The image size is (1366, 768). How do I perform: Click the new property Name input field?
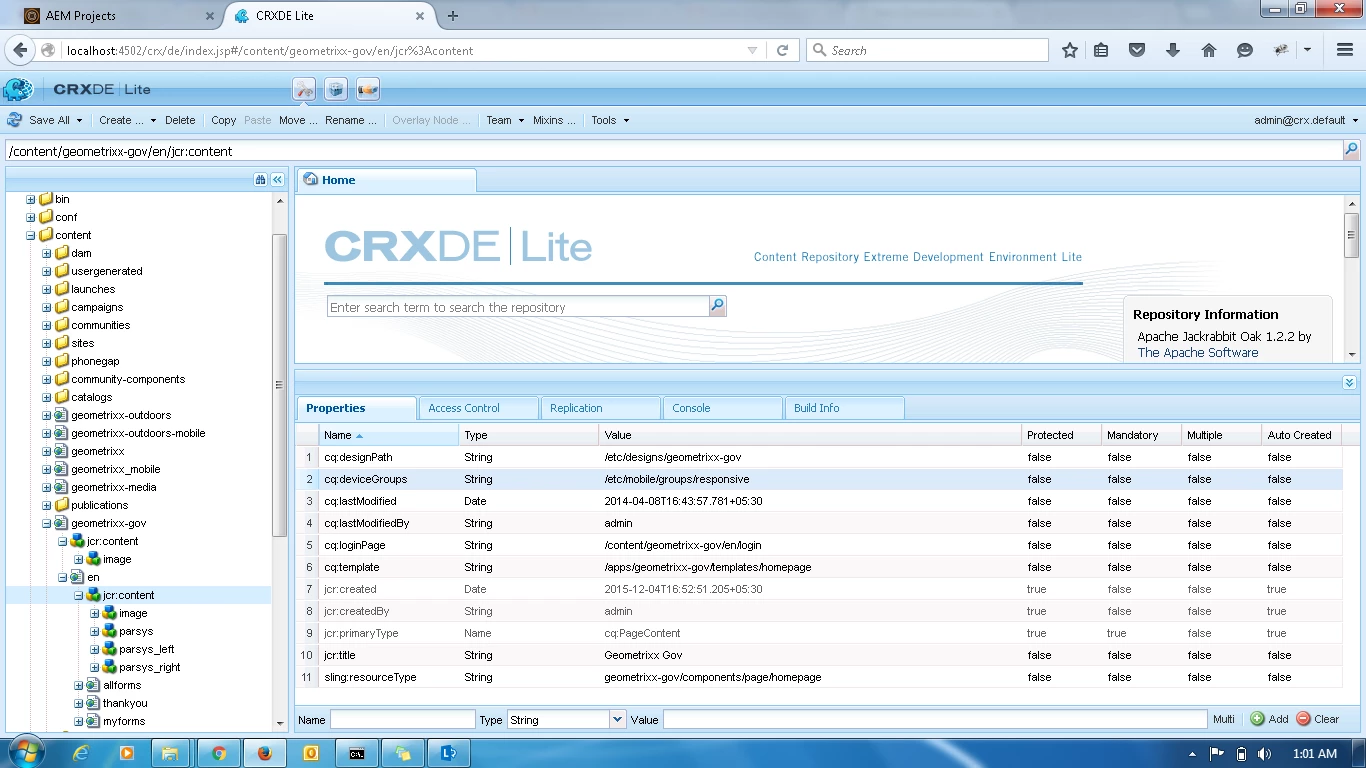[403, 719]
